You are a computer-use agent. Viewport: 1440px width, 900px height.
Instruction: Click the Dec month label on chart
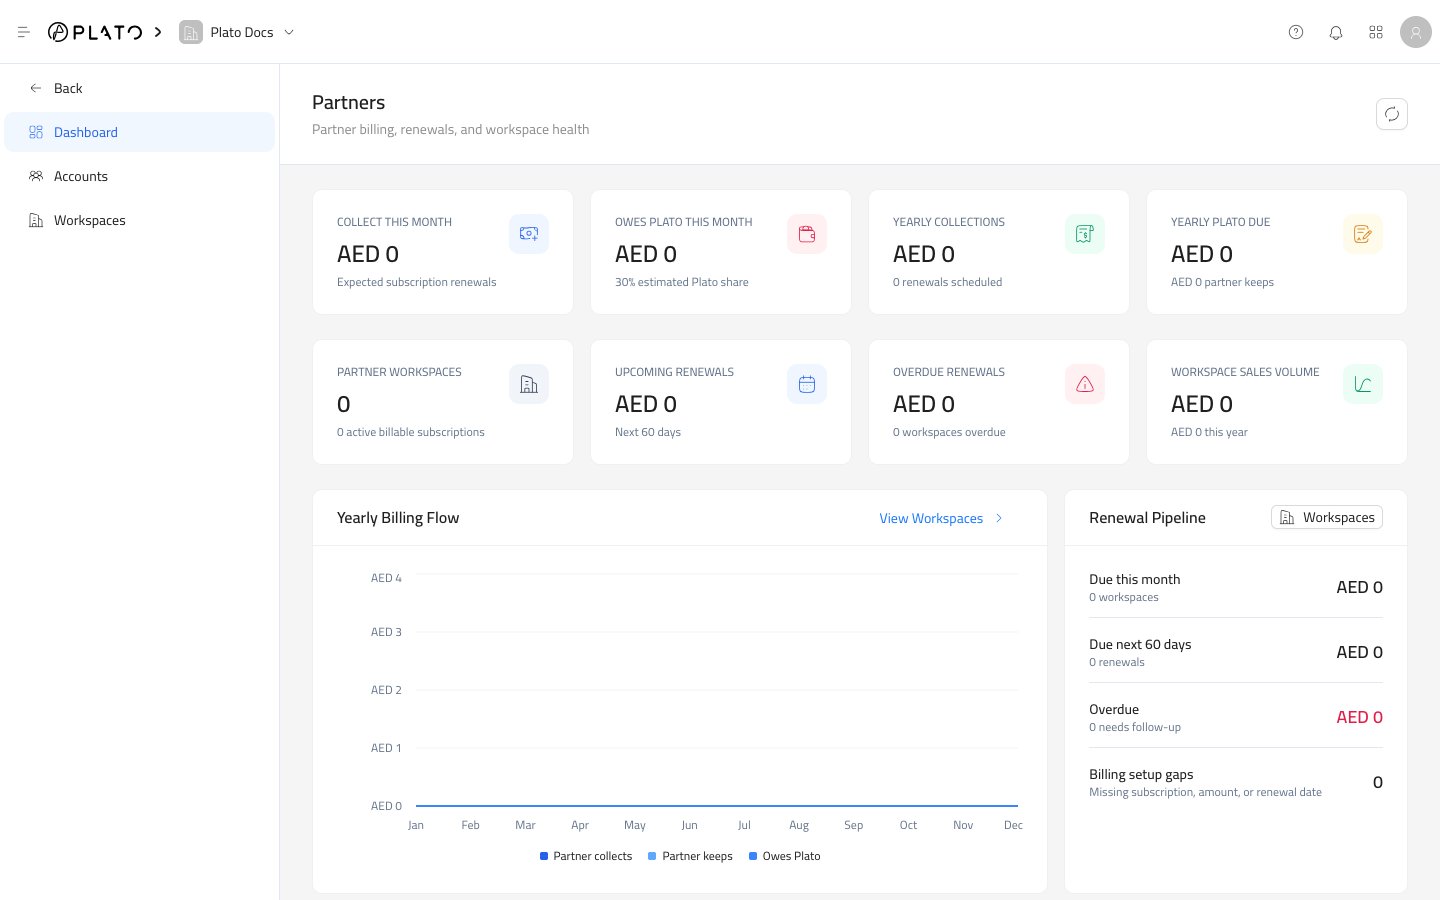(x=1013, y=825)
